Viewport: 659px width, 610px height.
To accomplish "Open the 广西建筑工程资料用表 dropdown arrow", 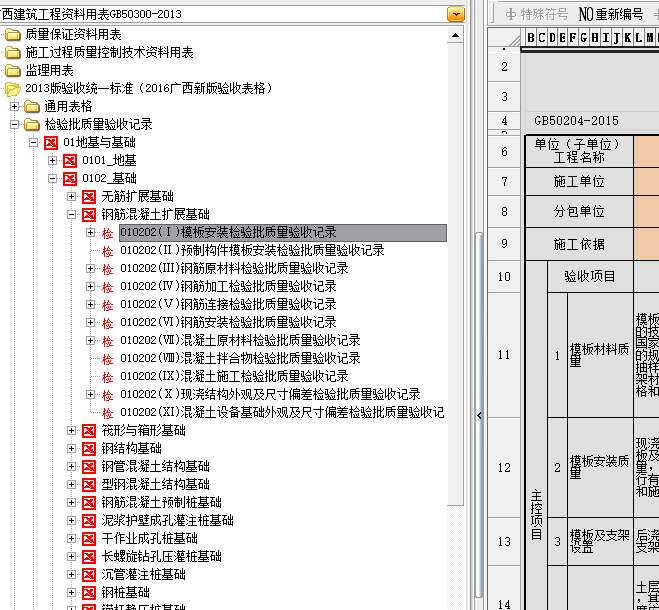I will [x=456, y=14].
